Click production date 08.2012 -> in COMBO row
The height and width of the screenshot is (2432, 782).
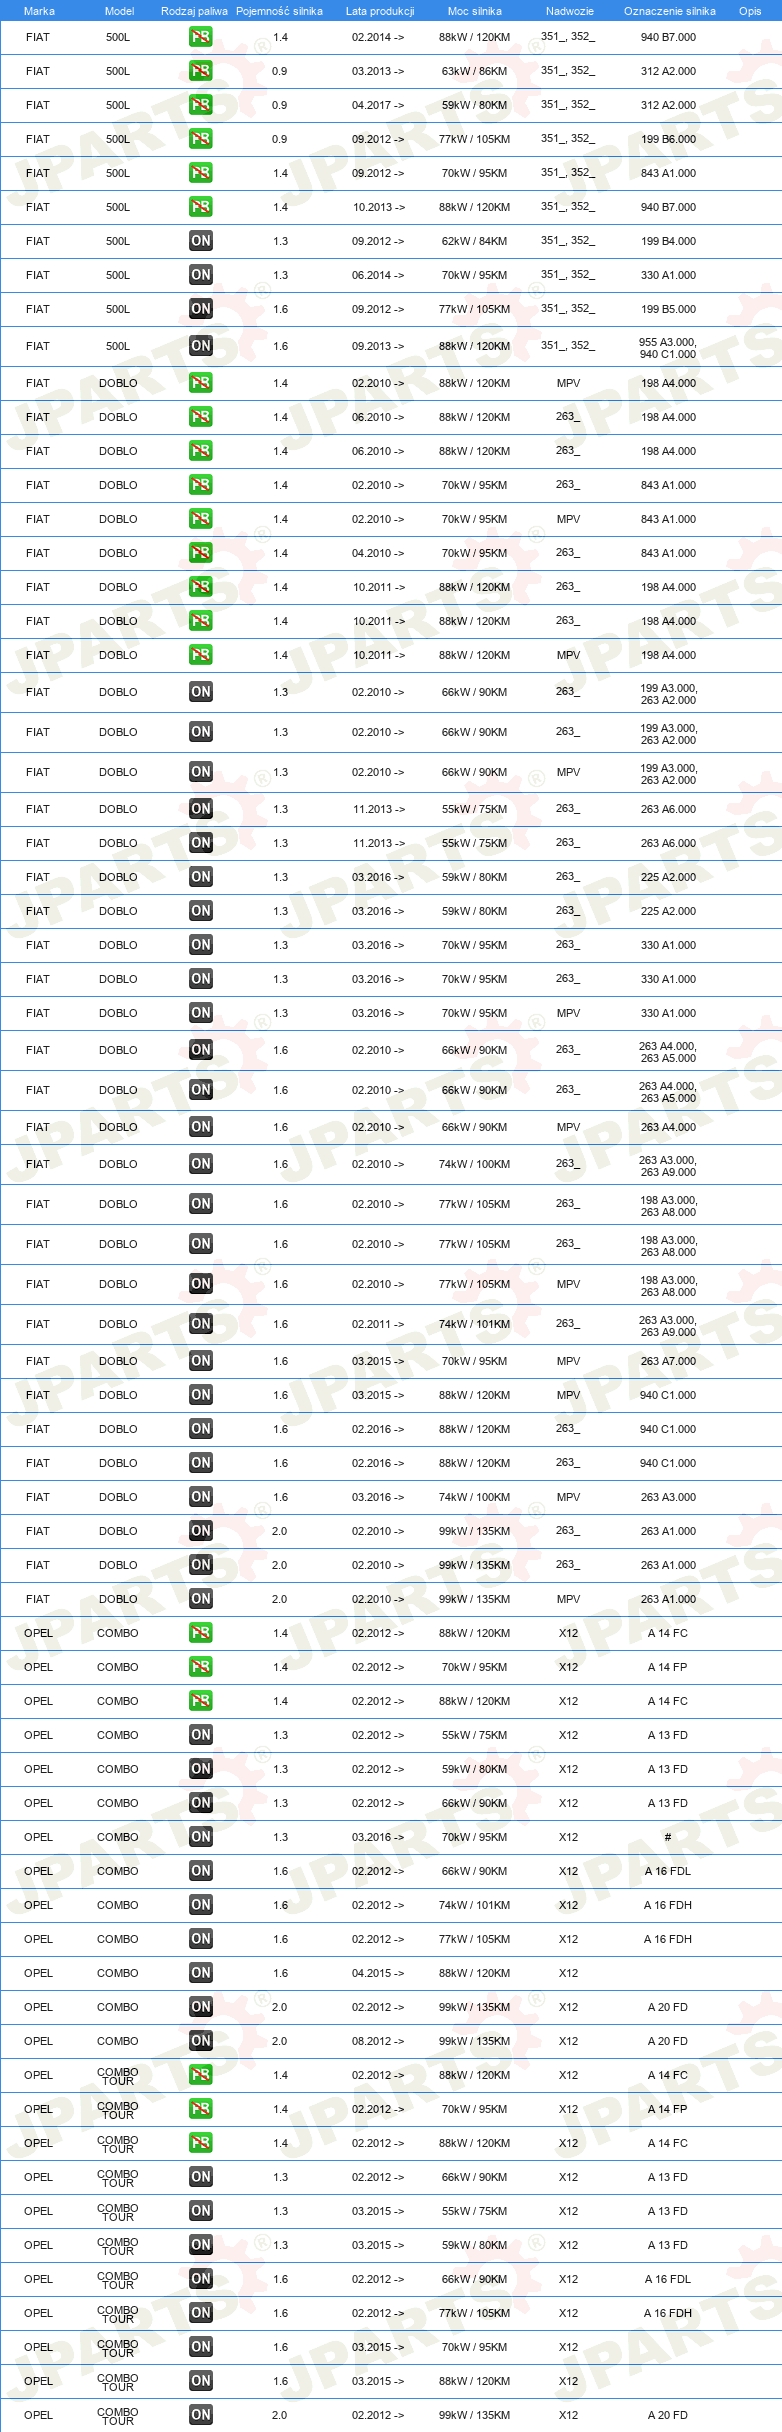pyautogui.click(x=378, y=2041)
